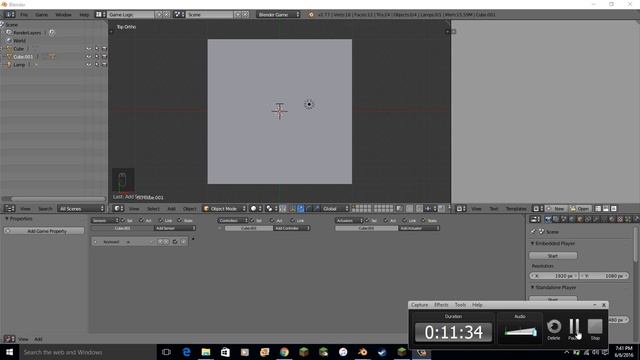Open the Actuators dropdown menu
Viewport: 640px width, 360px height.
click(x=349, y=220)
